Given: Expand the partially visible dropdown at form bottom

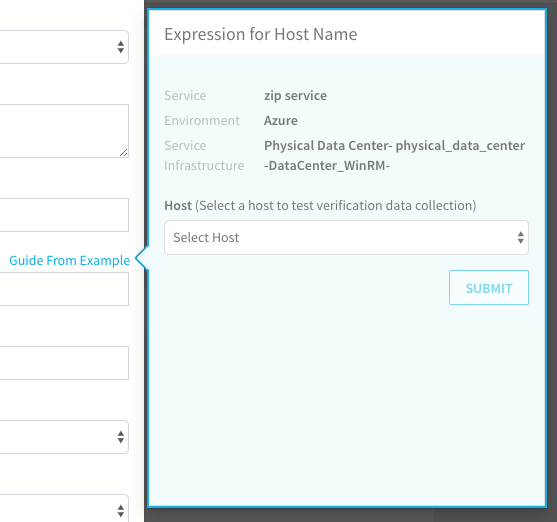Looking at the screenshot, I should pos(64,509).
